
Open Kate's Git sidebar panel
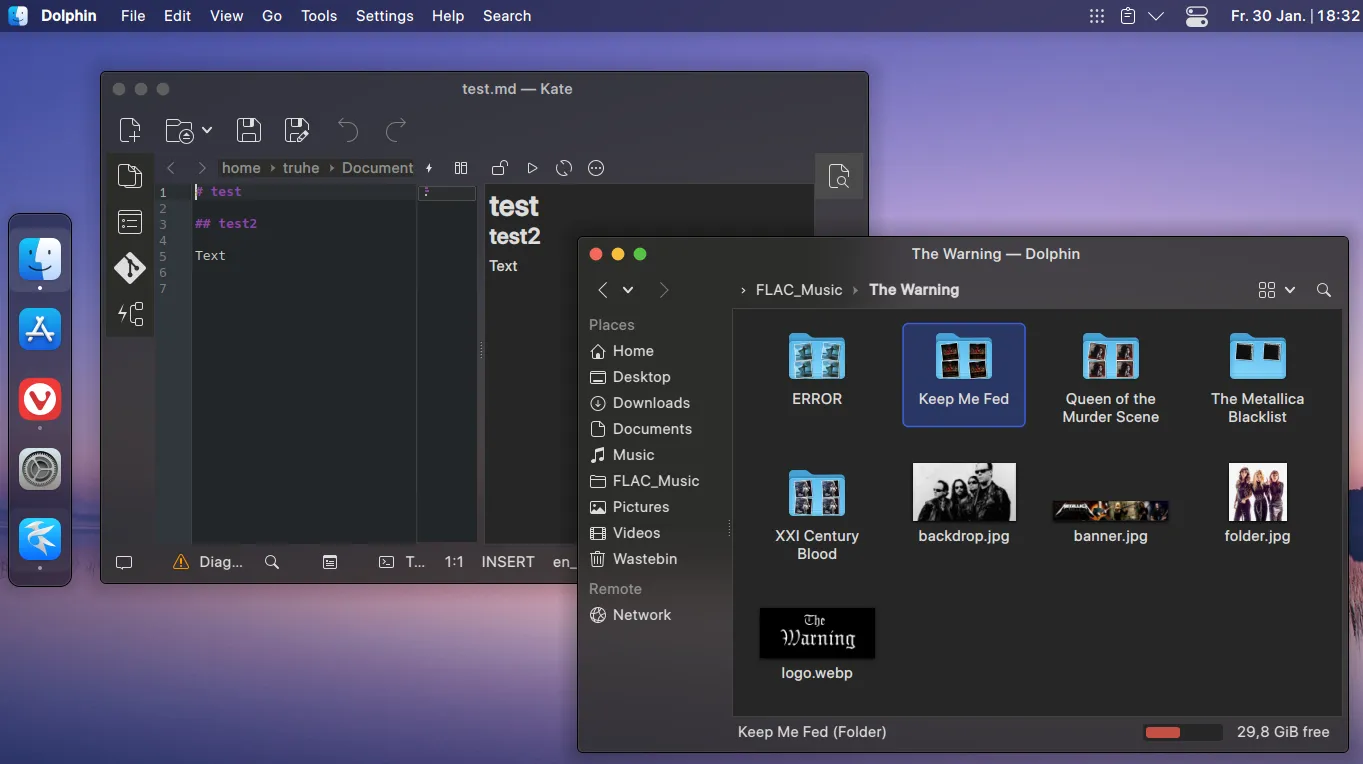tap(130, 267)
